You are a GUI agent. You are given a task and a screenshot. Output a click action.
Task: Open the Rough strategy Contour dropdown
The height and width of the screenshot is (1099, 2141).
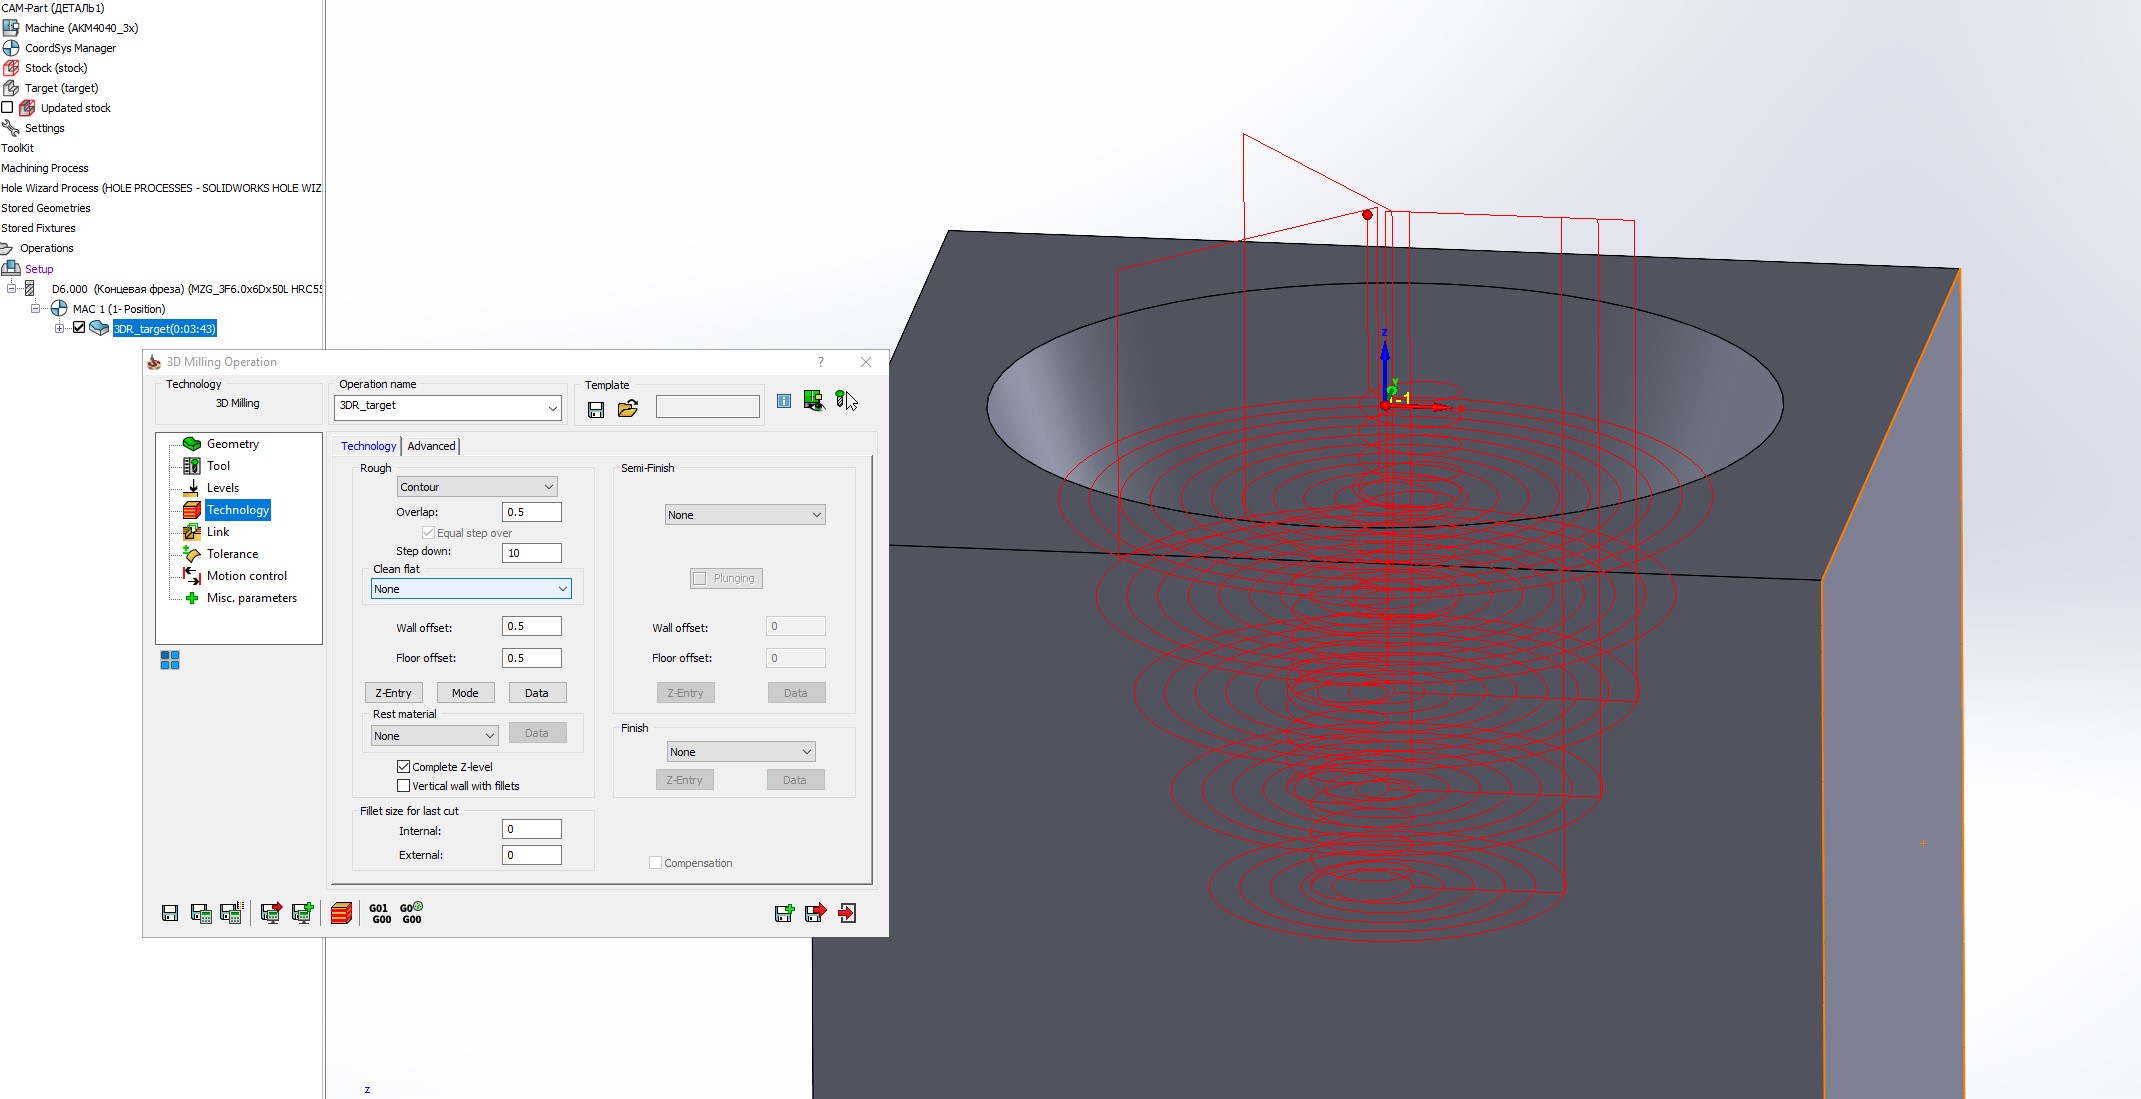click(477, 487)
